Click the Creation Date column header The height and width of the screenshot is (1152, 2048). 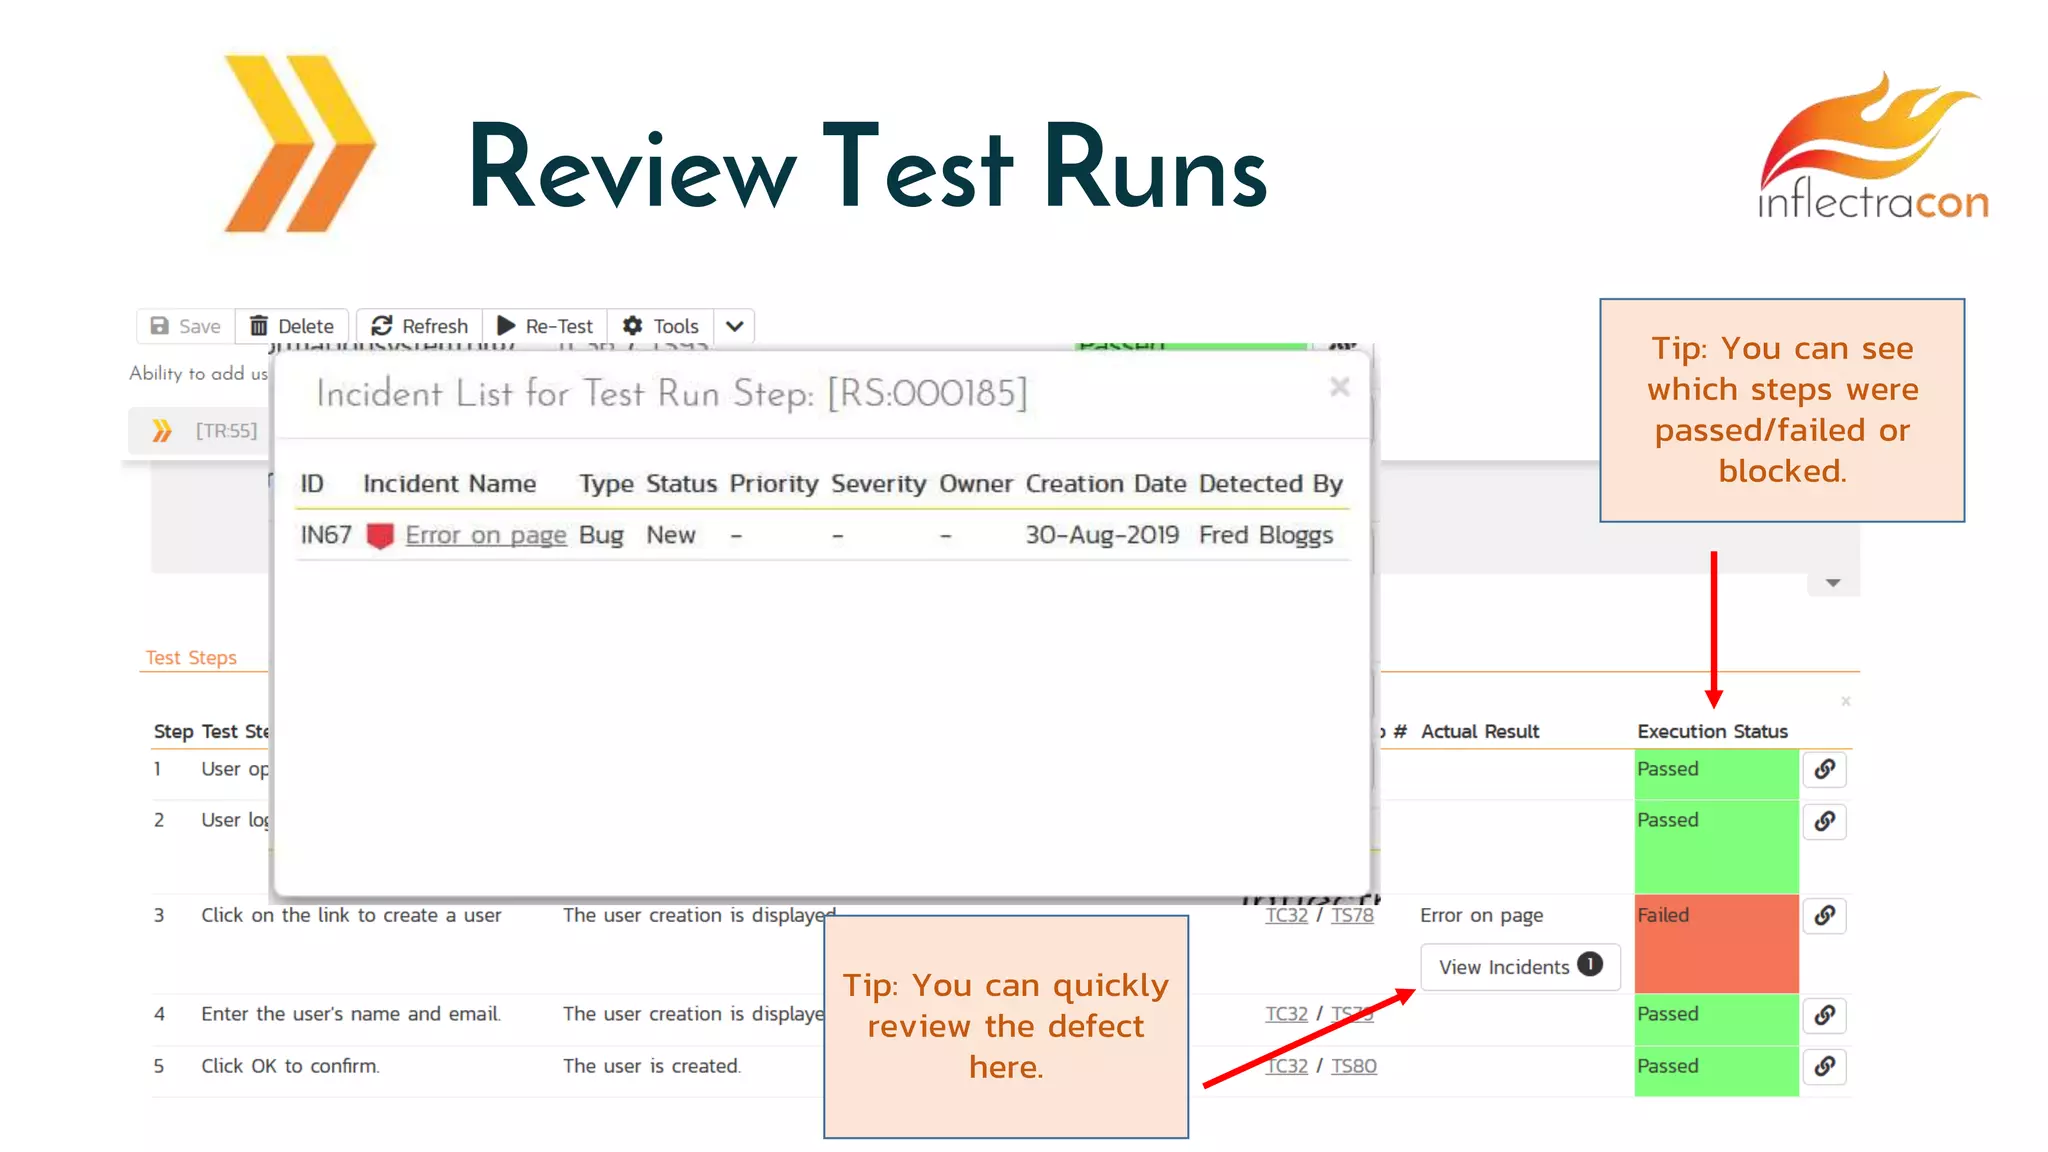1106,484
